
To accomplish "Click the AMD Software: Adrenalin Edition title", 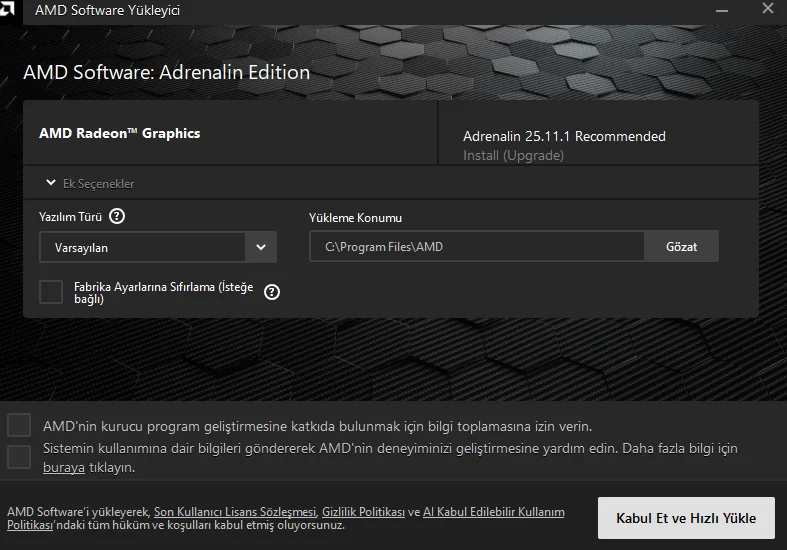I will tap(167, 72).
